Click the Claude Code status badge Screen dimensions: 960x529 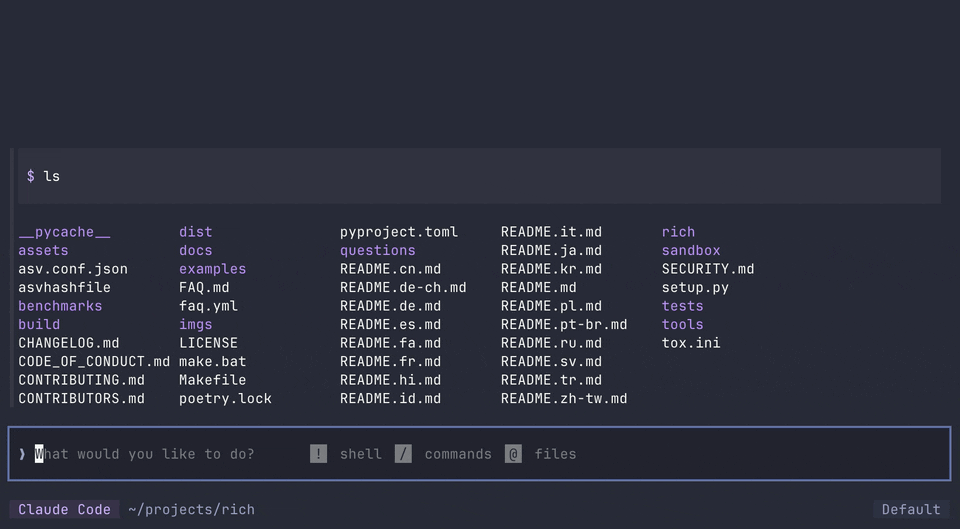click(x=64, y=509)
